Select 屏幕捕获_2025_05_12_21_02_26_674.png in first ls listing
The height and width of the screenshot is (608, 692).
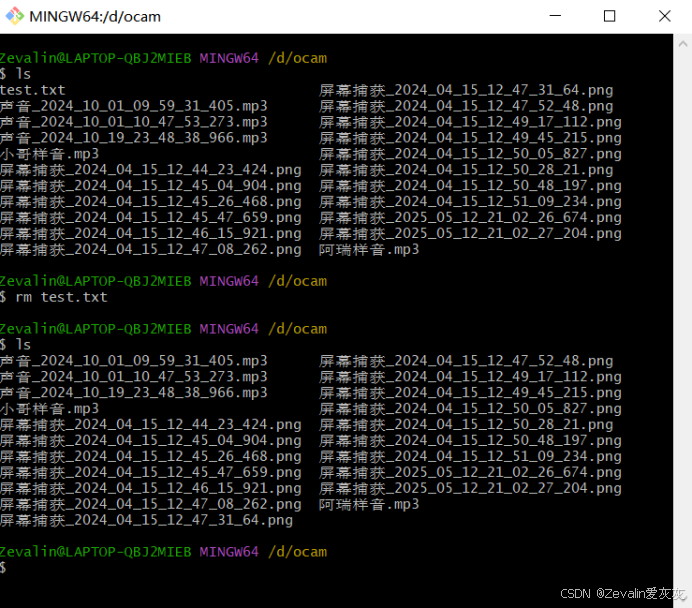(470, 218)
